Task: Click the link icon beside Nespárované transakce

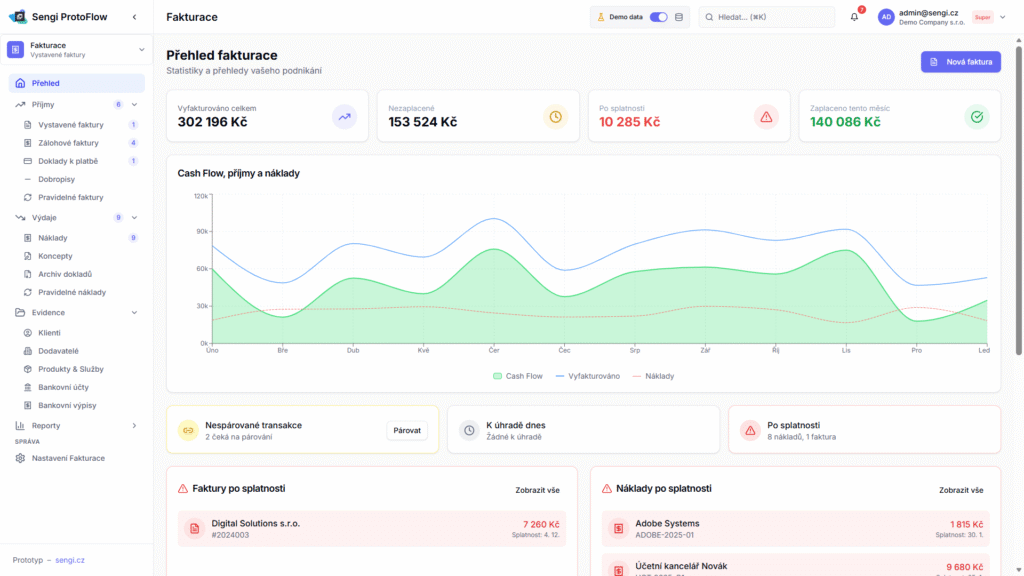Action: [x=187, y=430]
